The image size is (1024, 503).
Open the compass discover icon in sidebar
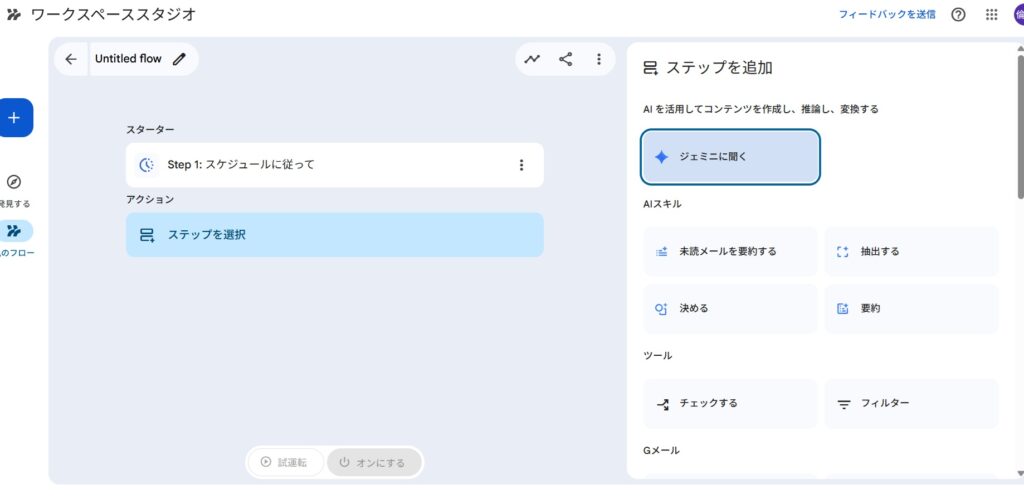click(x=14, y=182)
